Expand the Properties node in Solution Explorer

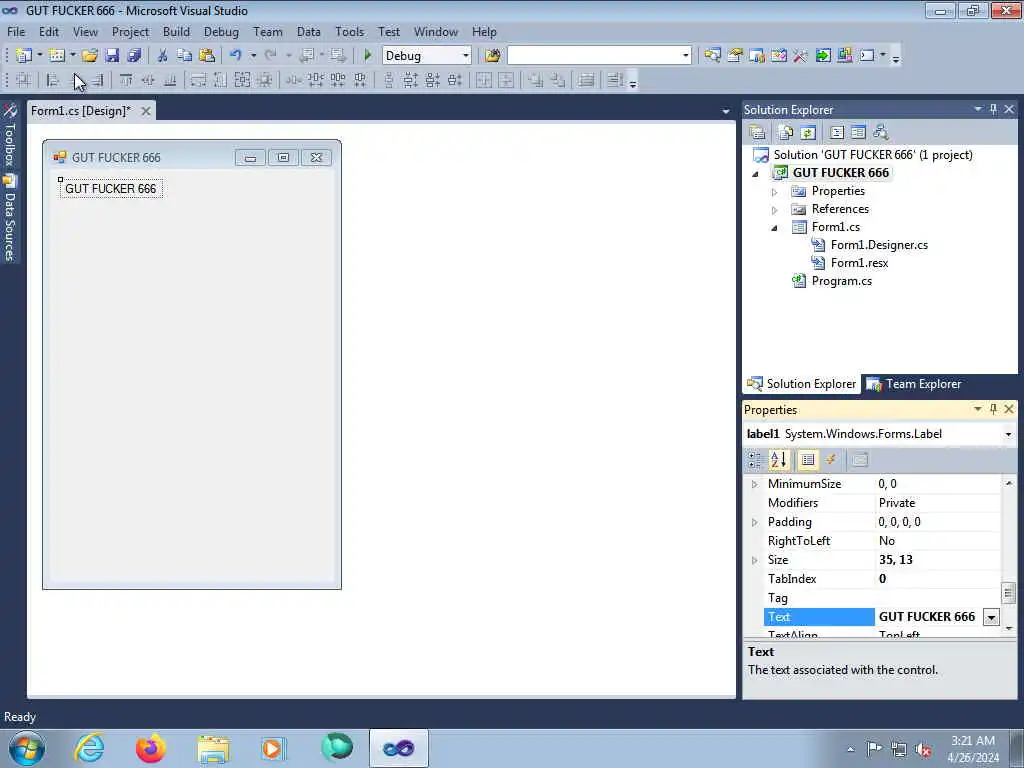coord(775,192)
